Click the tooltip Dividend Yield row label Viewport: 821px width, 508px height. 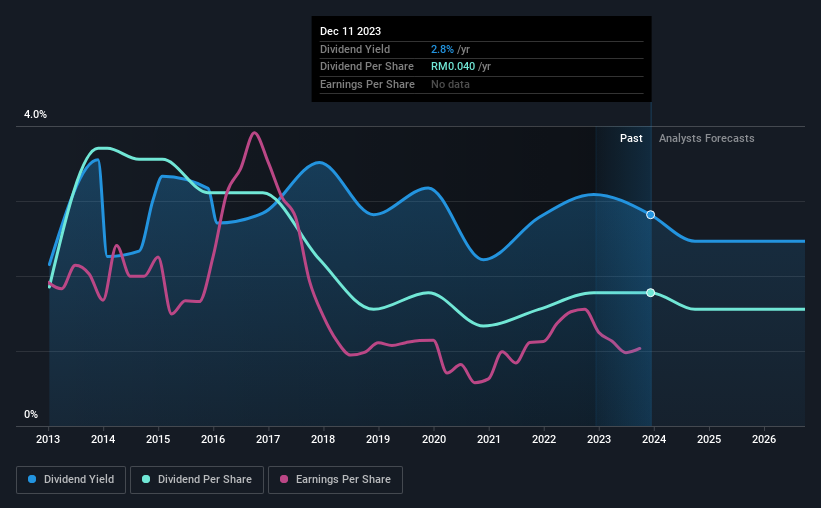click(355, 49)
